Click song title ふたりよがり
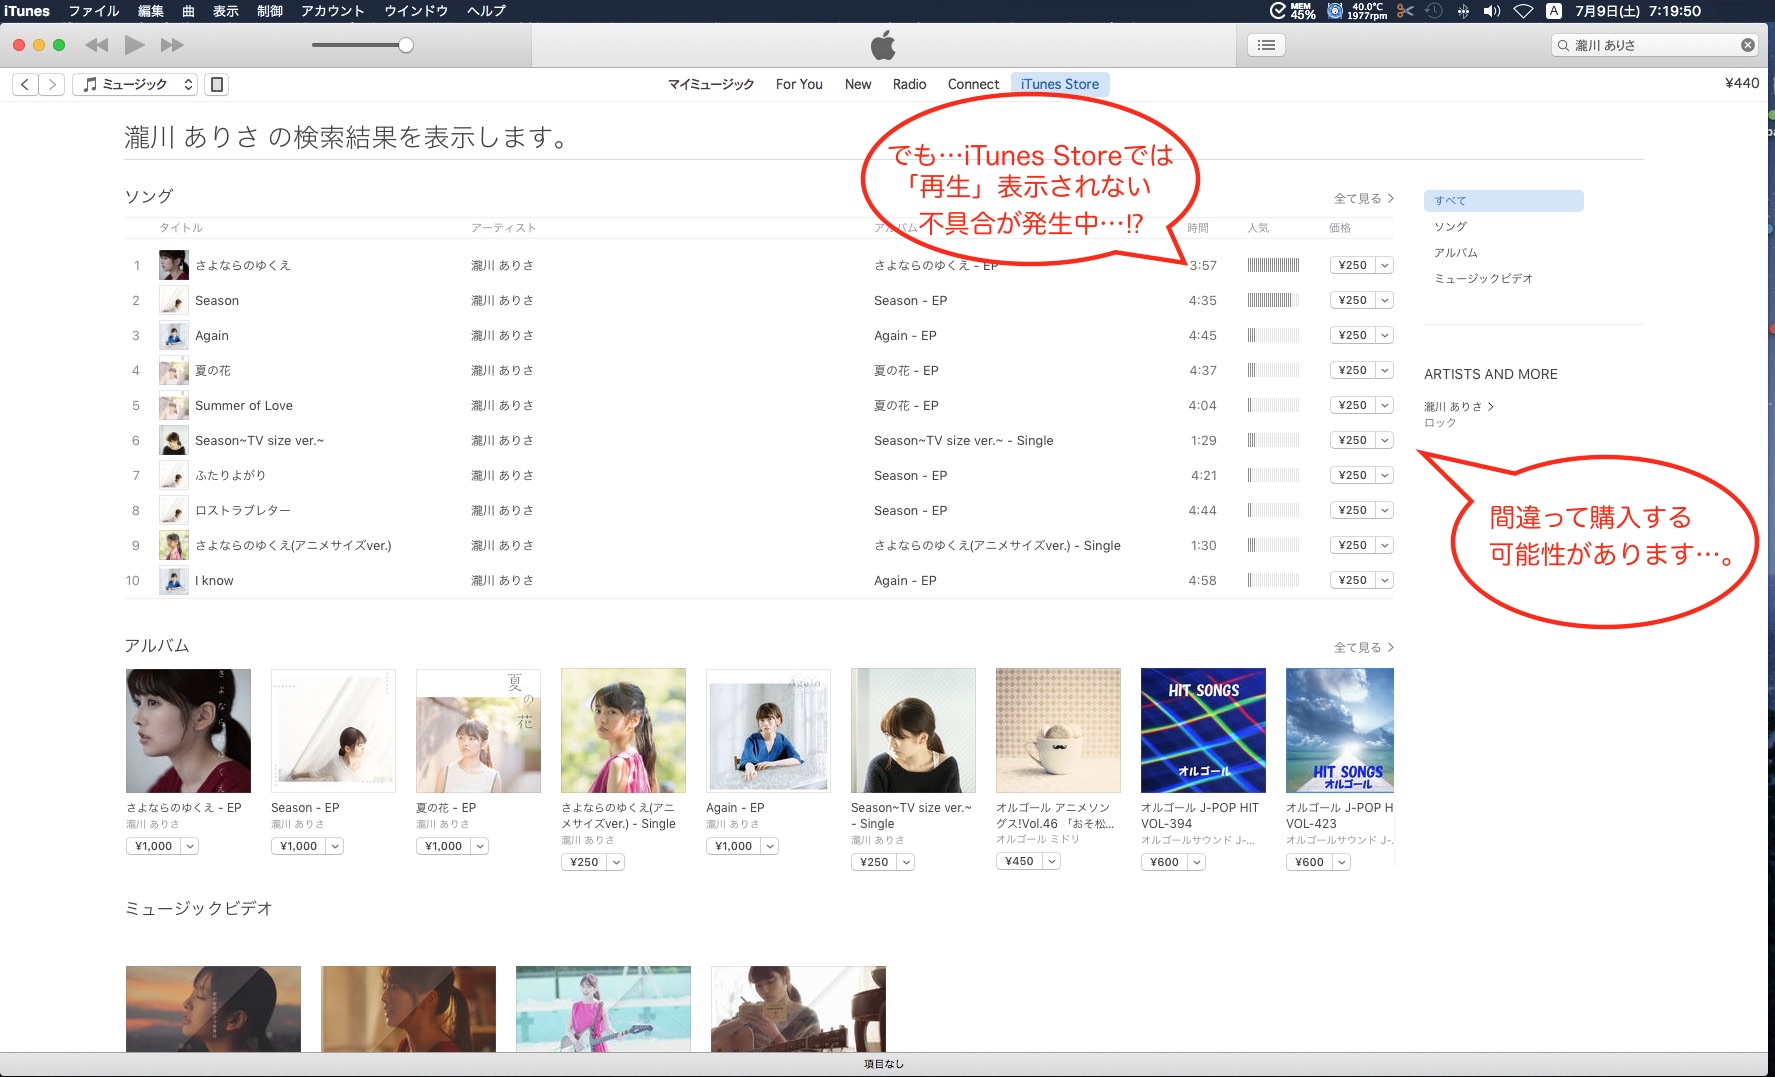The width and height of the screenshot is (1775, 1077). coord(230,475)
